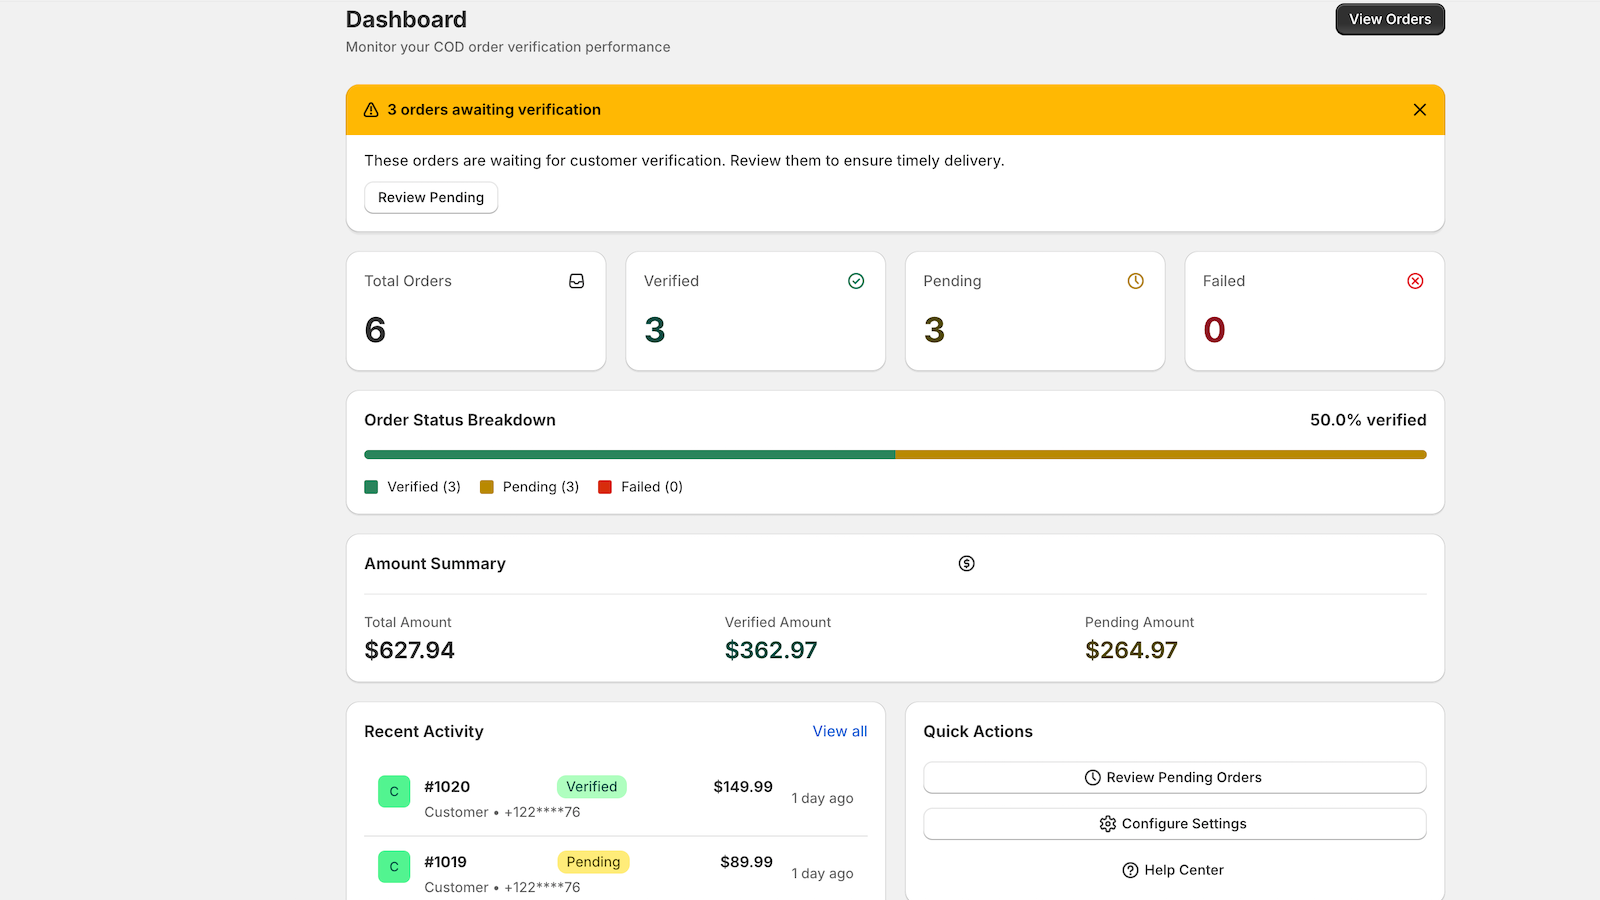Screen dimensions: 1600x900
Task: Click Review Pending Orders quick action
Action: 1174,778
